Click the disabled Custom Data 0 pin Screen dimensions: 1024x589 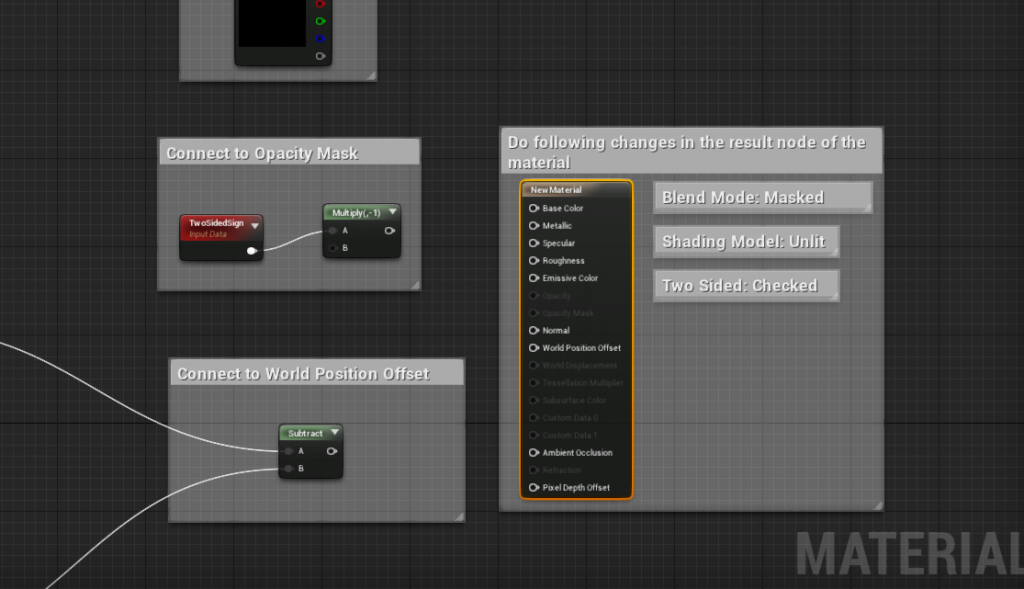tap(534, 418)
